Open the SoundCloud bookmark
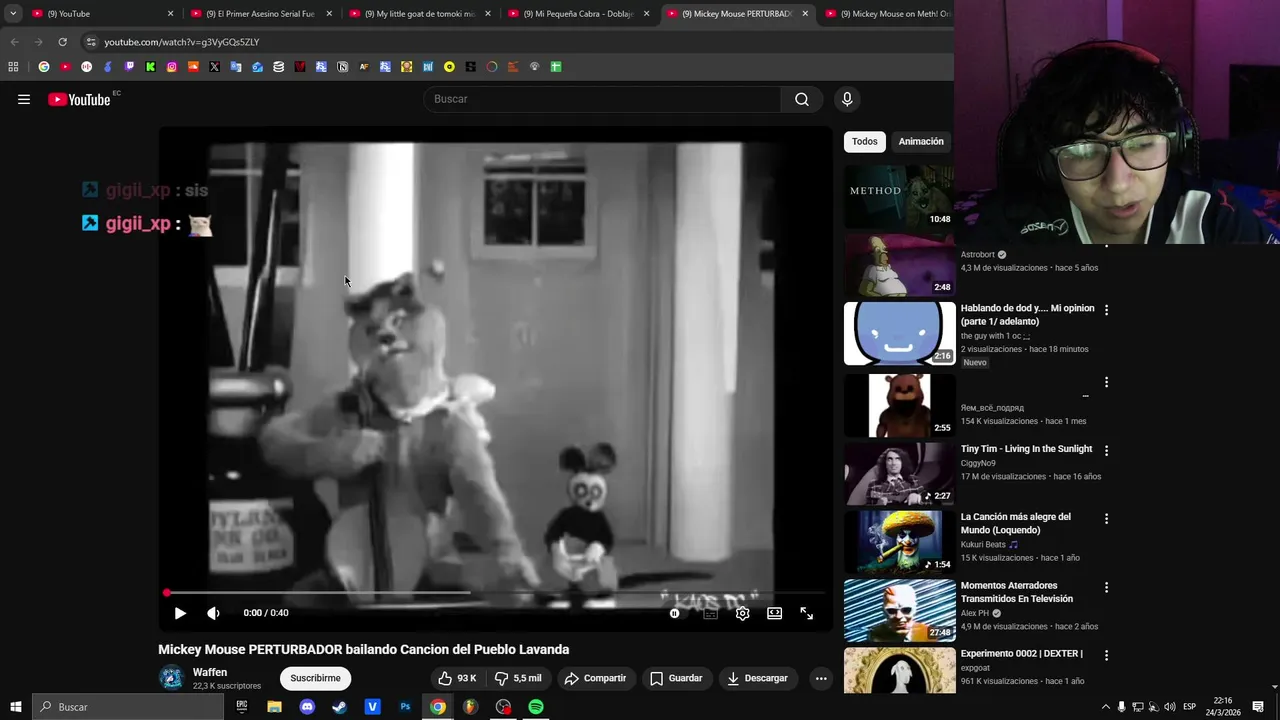Image resolution: width=1280 pixels, height=720 pixels. click(193, 67)
